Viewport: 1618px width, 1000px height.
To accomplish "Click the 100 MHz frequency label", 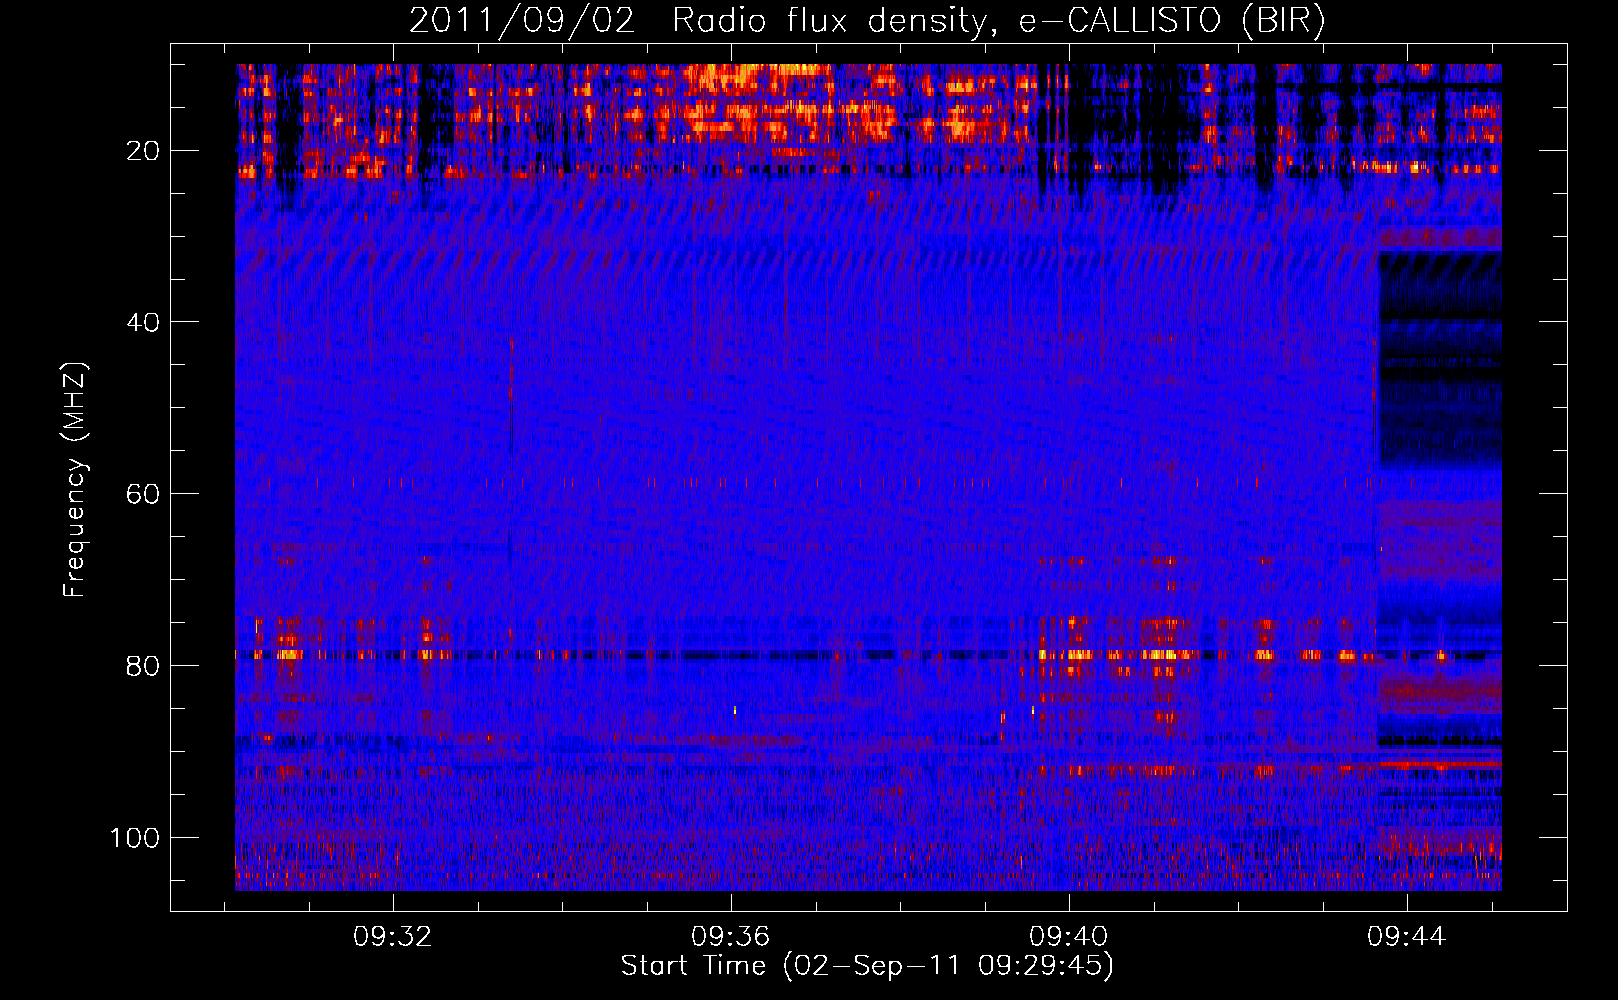I will pos(136,838).
